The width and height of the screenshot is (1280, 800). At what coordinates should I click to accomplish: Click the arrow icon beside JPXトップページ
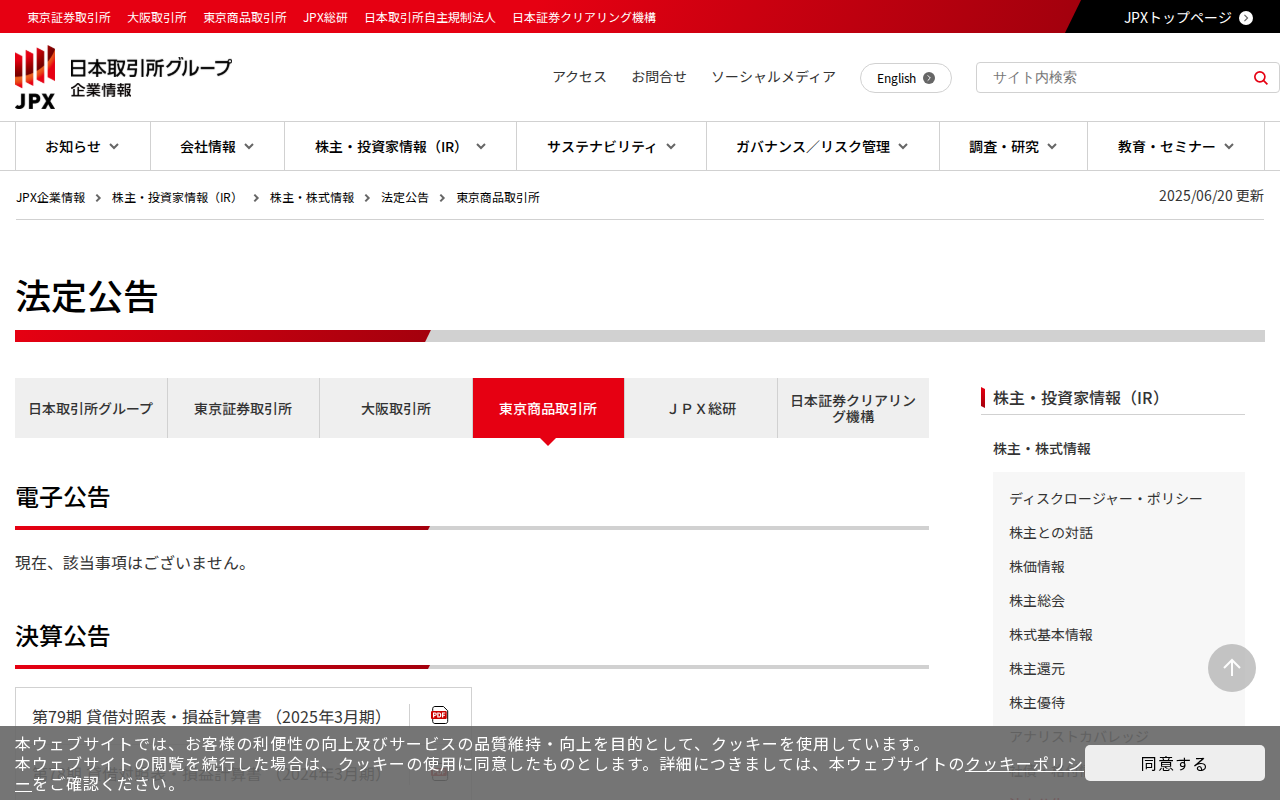pos(1245,17)
